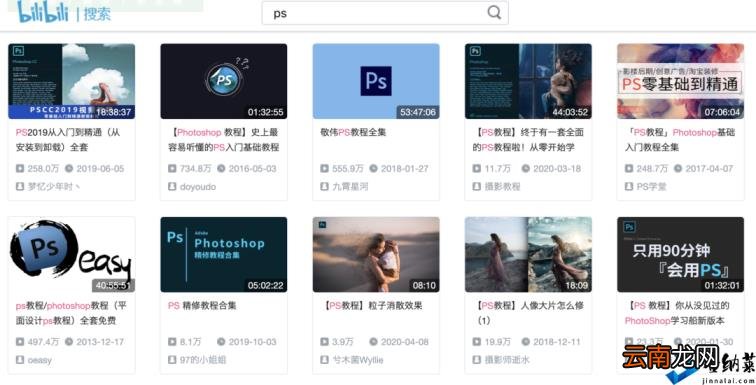
Task: Click clock icon beside 2018-12-11
Action: [x=526, y=342]
